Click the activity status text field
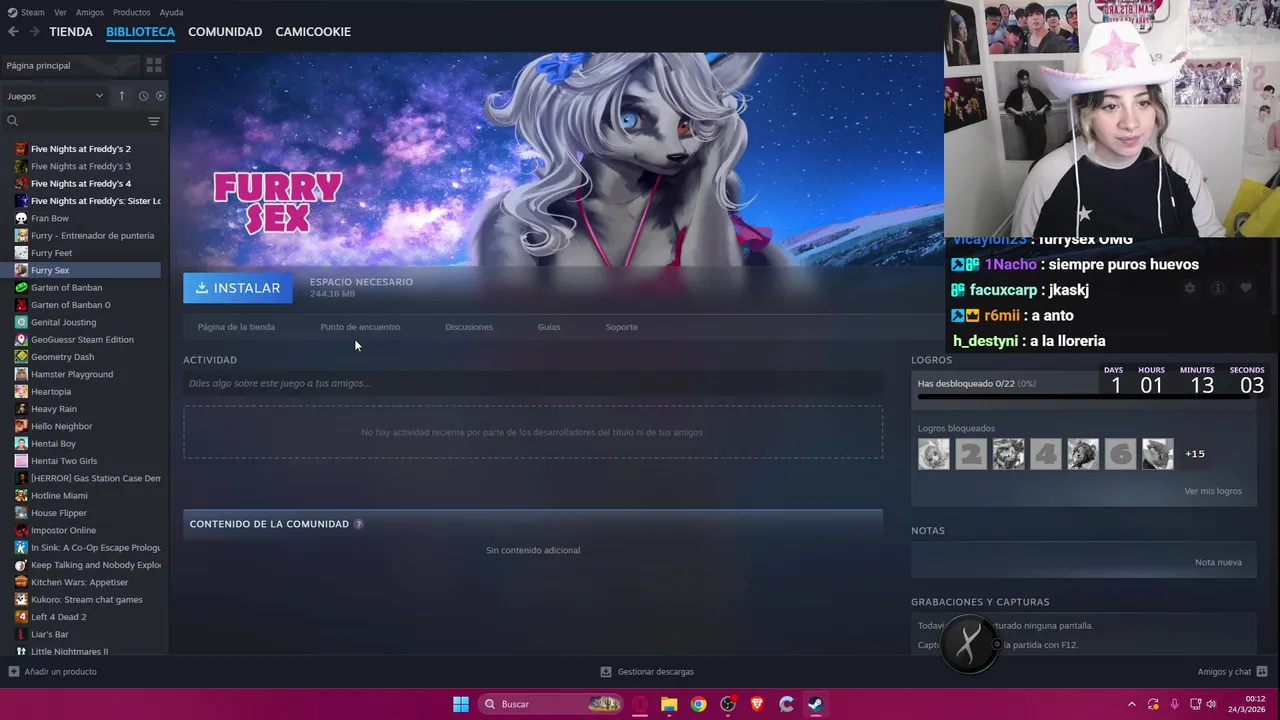 [533, 383]
